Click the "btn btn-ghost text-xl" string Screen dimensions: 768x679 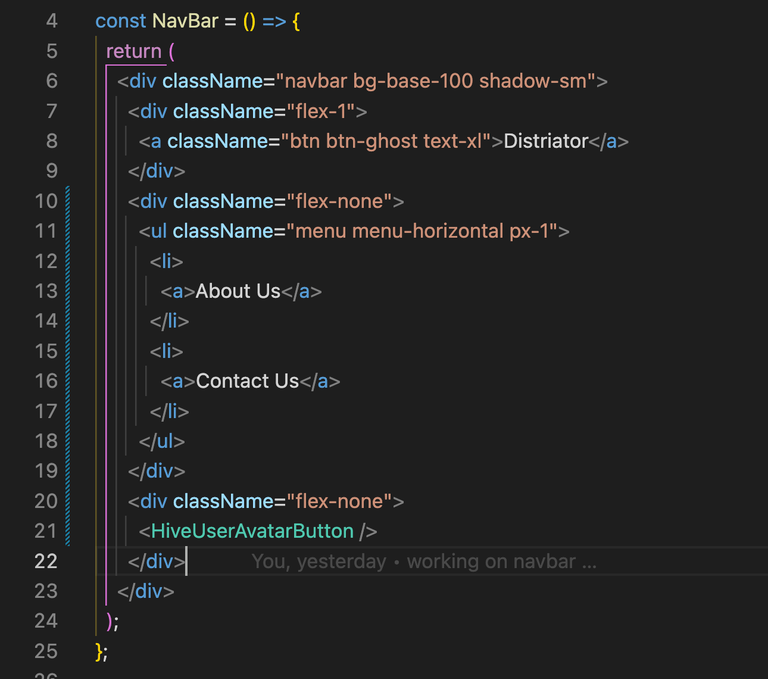click(386, 141)
